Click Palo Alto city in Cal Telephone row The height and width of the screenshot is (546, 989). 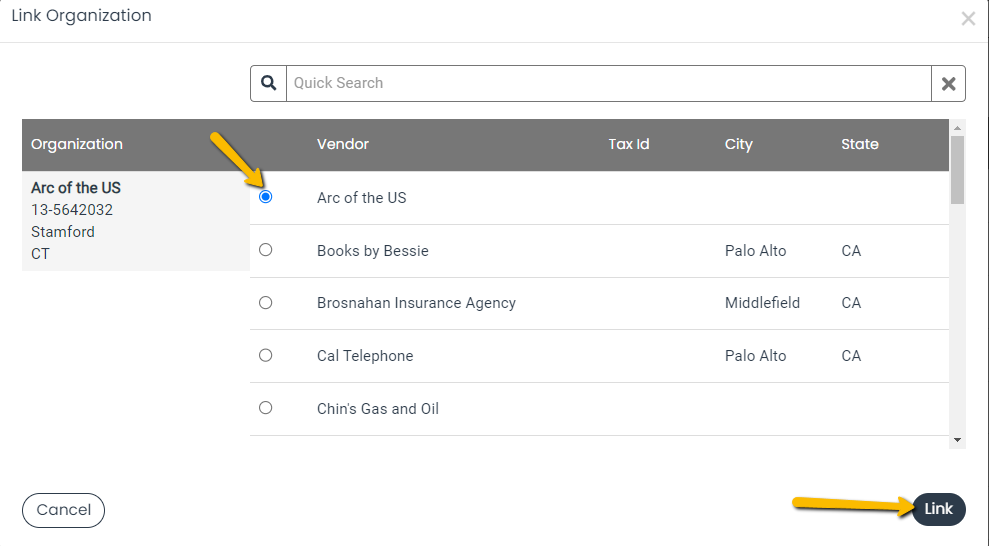[756, 356]
